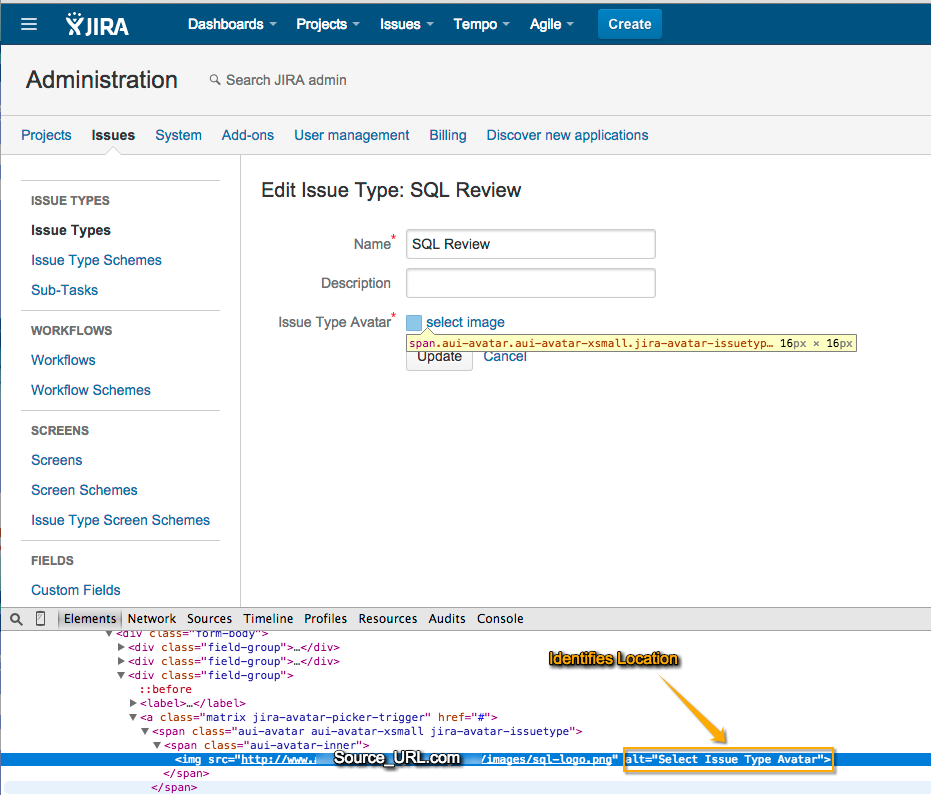Screen dimensions: 933x805
Task: Open the User management tab
Action: 352,135
